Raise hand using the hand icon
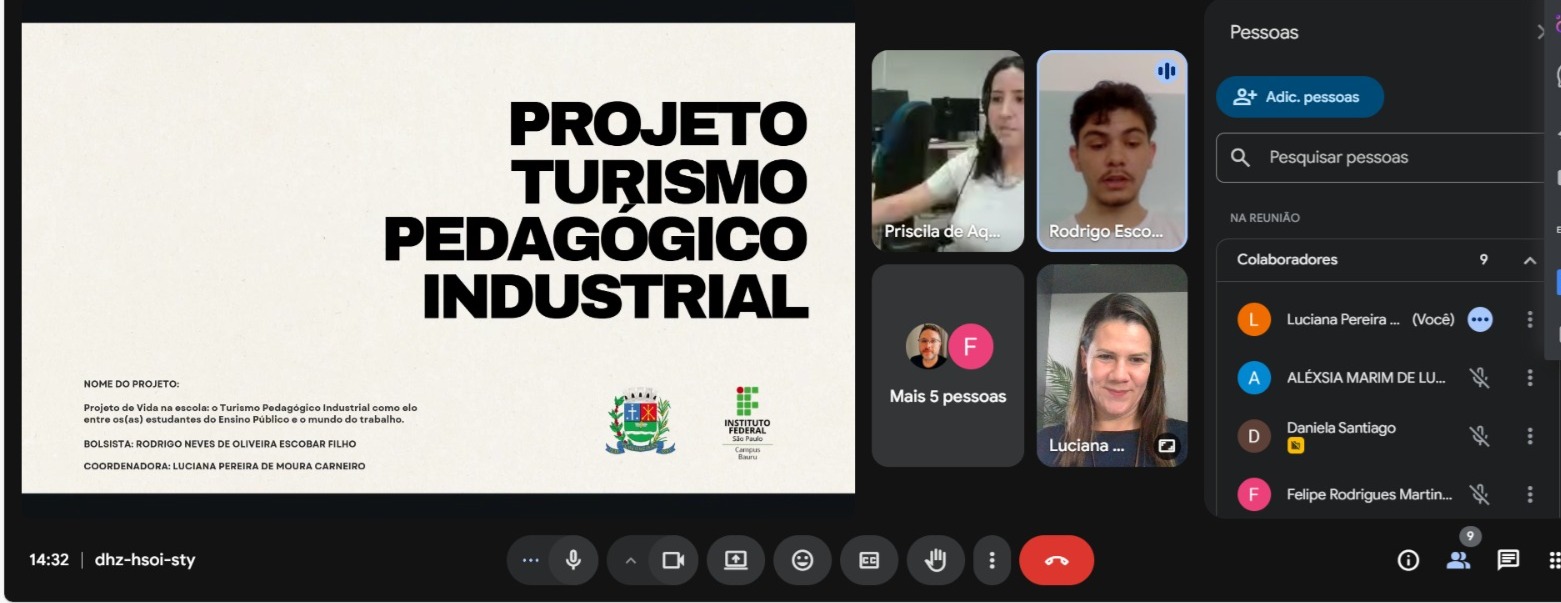 pos(935,560)
